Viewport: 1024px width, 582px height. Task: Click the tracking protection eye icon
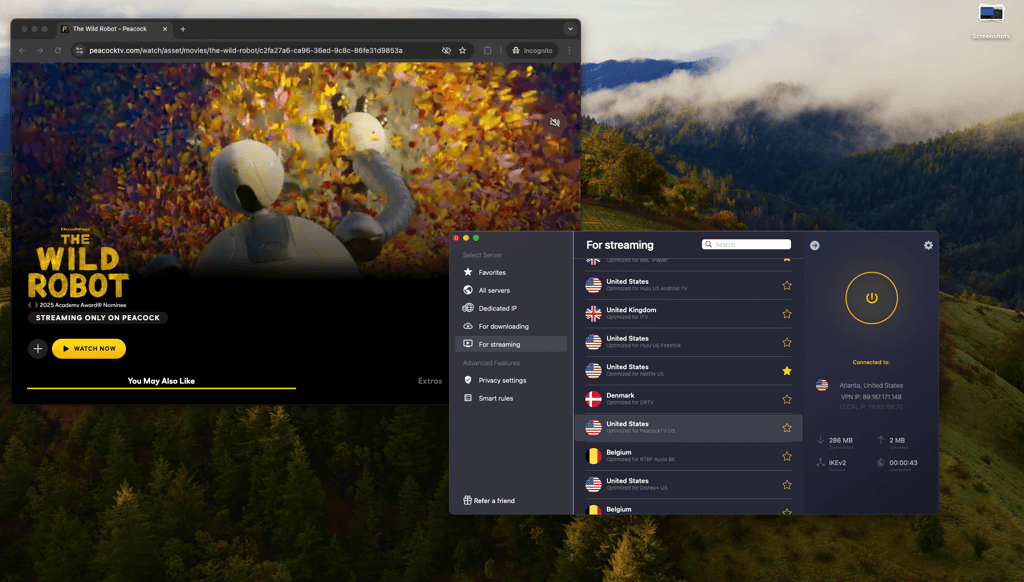click(446, 50)
